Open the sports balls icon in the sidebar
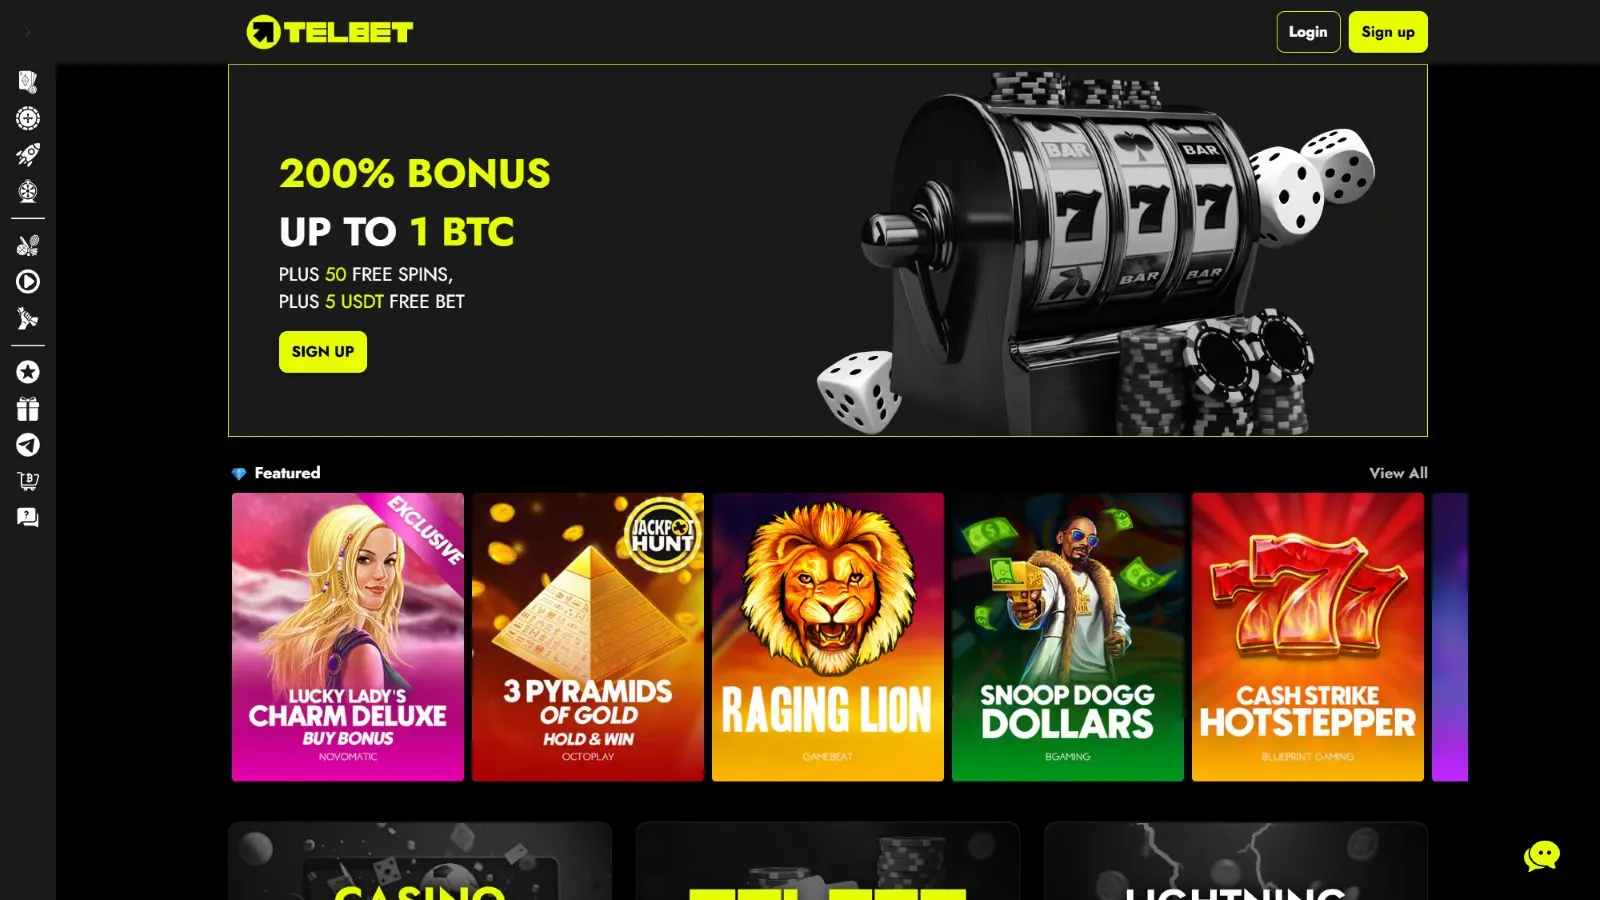The width and height of the screenshot is (1600, 900). click(28, 245)
